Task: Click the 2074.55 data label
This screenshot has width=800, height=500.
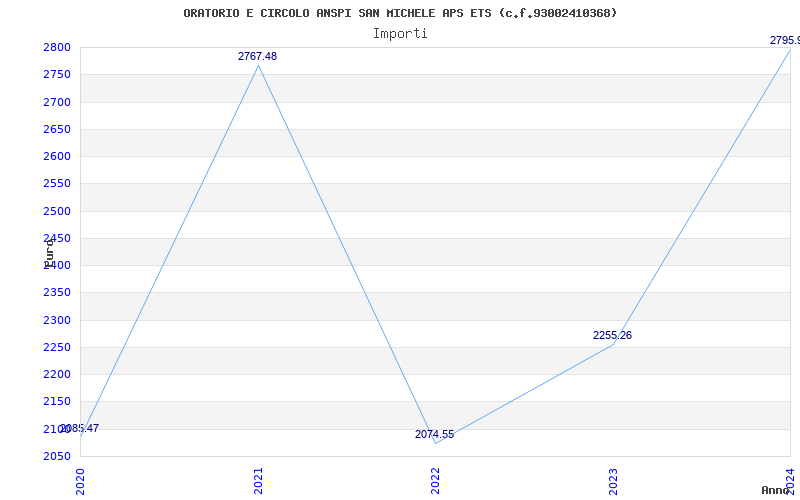Action: [x=434, y=435]
